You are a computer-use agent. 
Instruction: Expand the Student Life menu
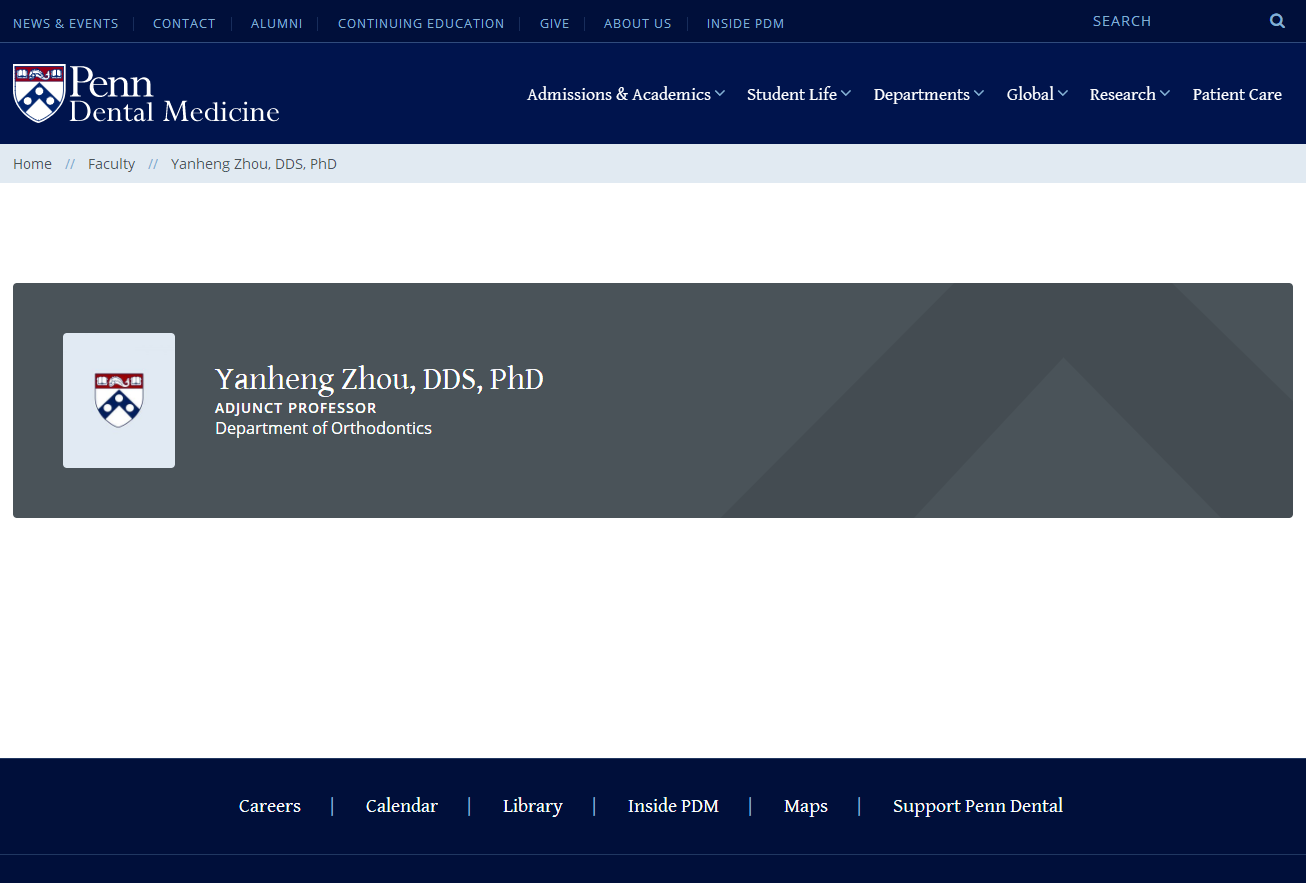coord(798,94)
